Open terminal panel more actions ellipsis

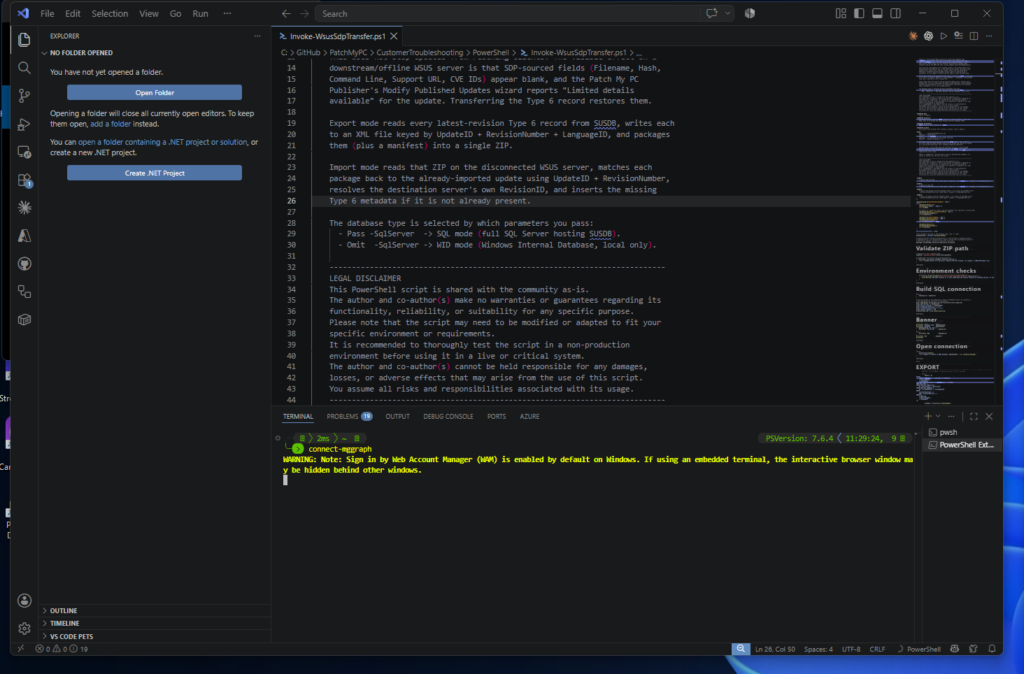pos(951,416)
